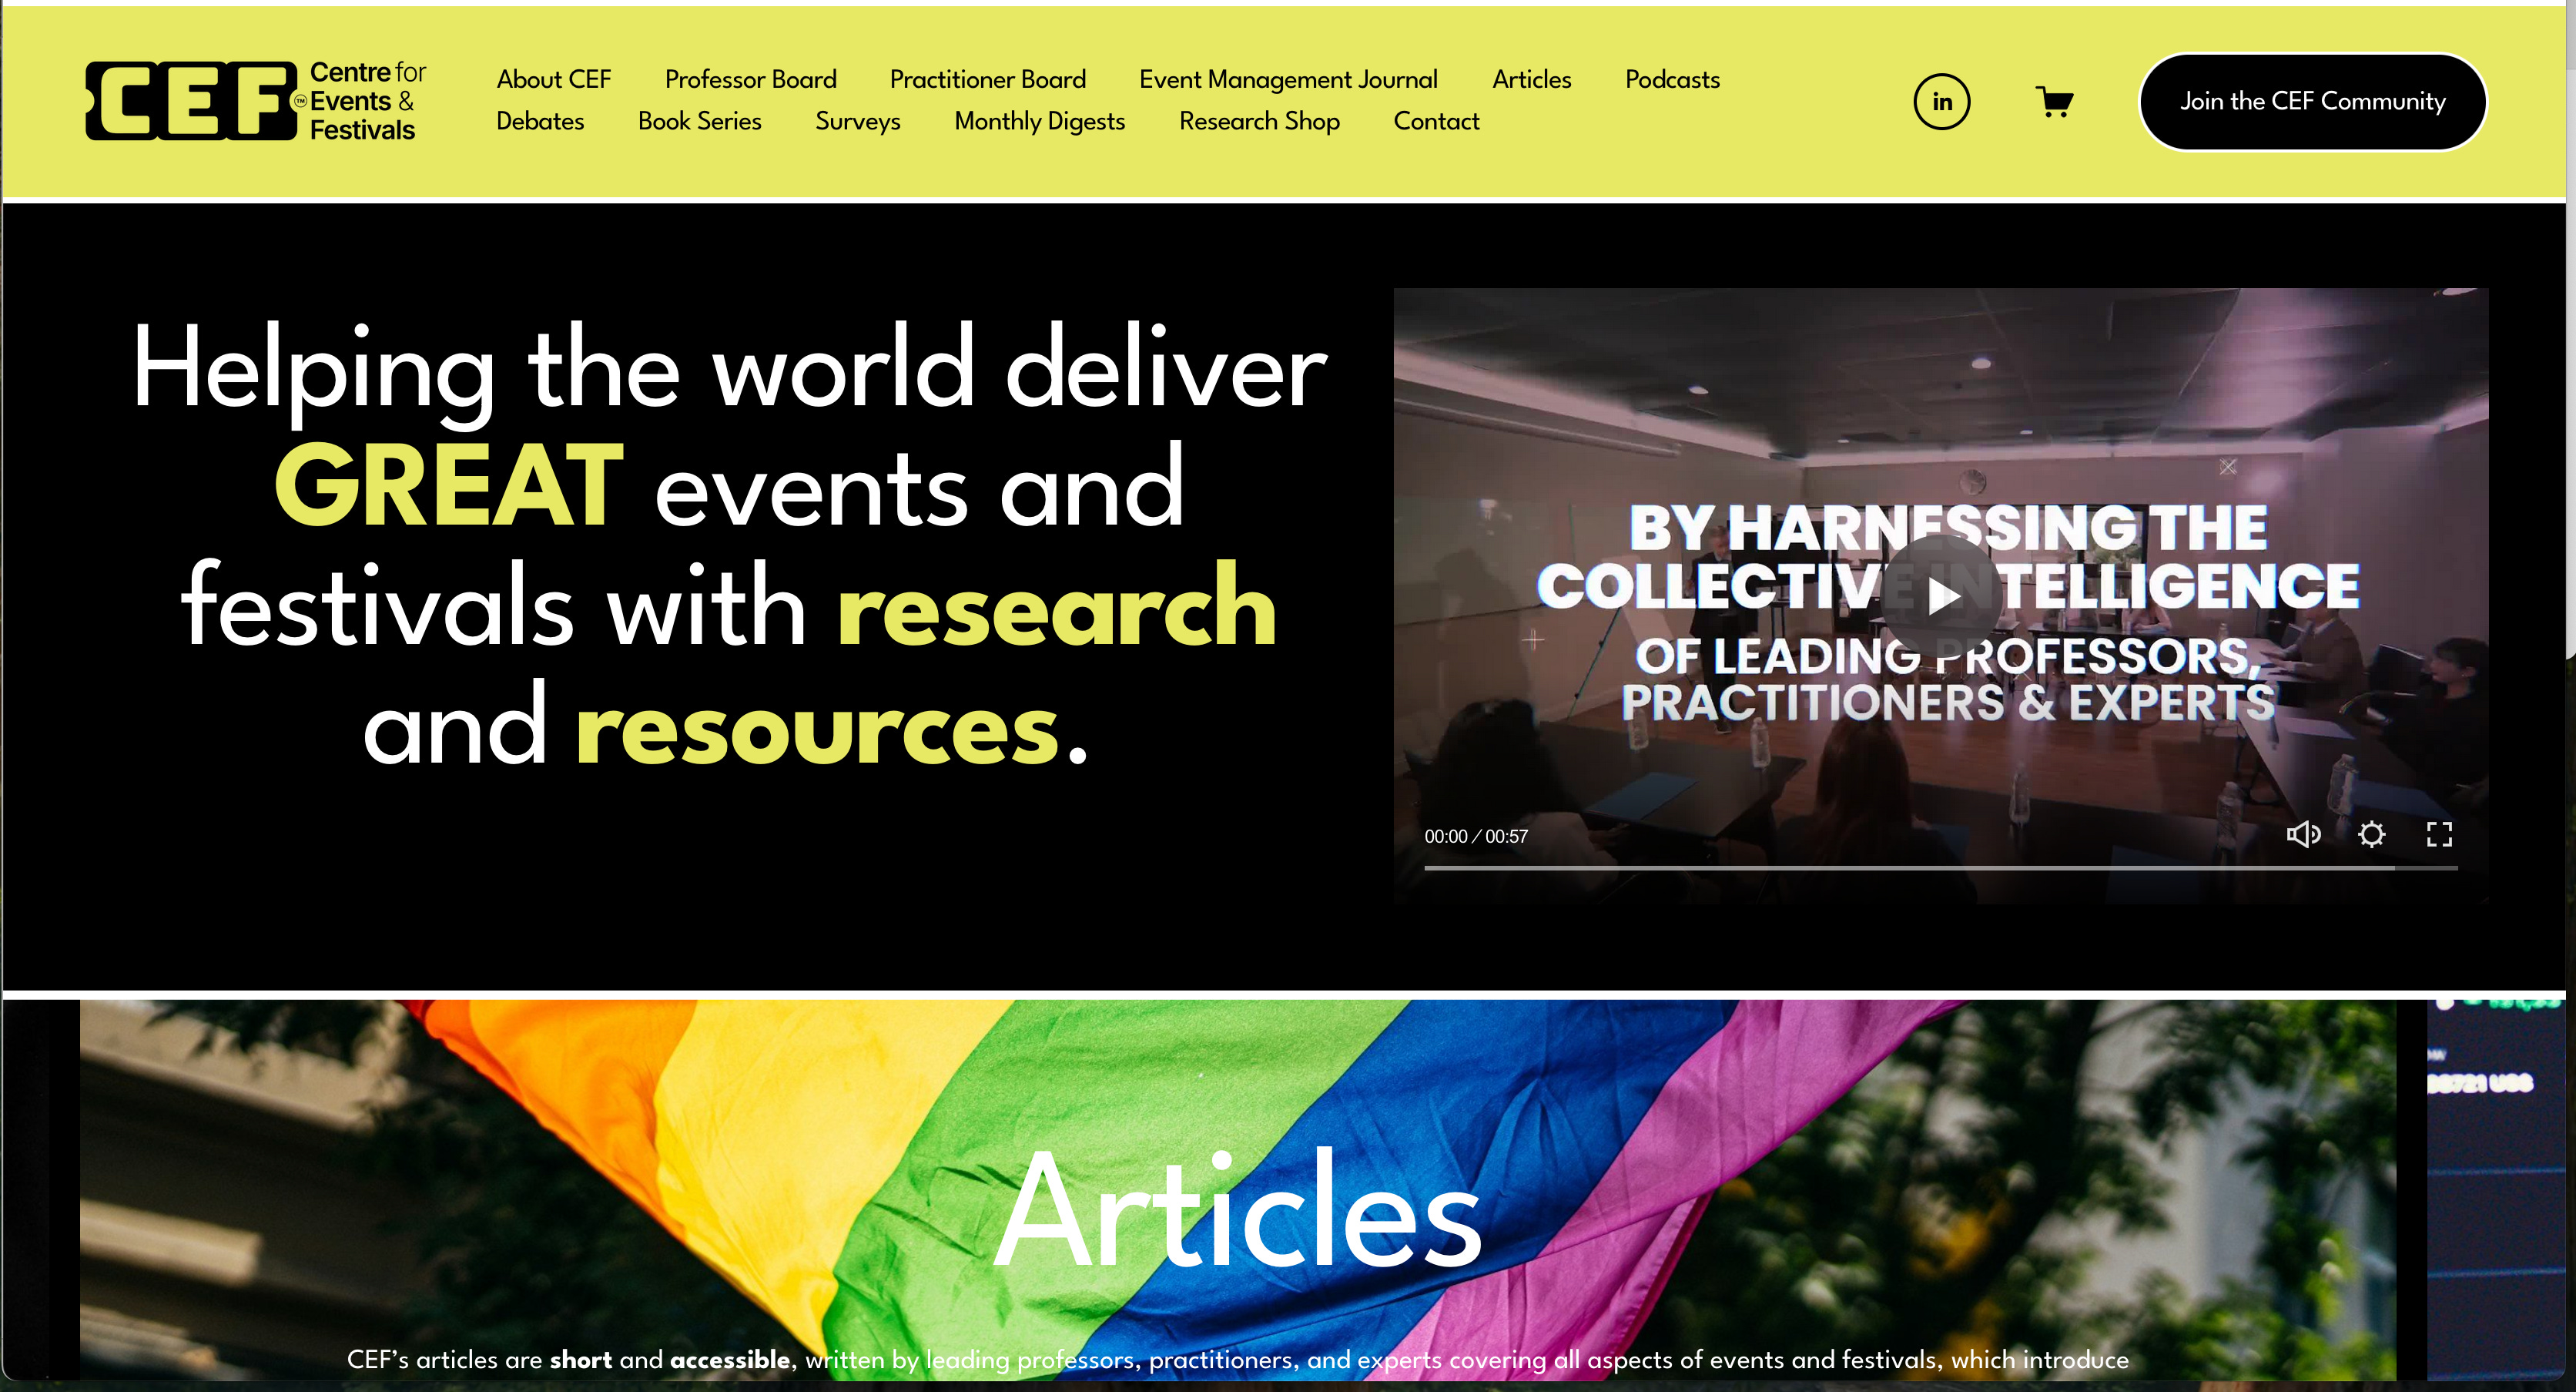
Task: Open the shopping cart icon
Action: pos(2054,102)
